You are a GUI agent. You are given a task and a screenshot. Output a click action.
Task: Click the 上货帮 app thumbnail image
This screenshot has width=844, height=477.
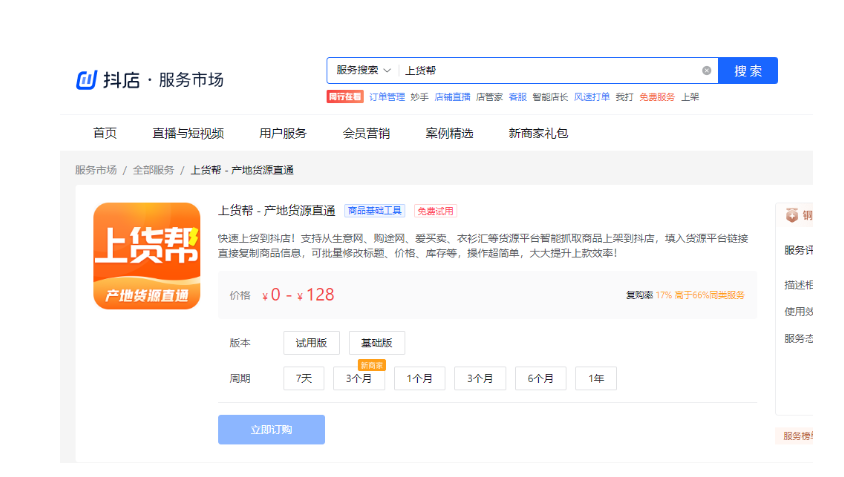pos(146,256)
